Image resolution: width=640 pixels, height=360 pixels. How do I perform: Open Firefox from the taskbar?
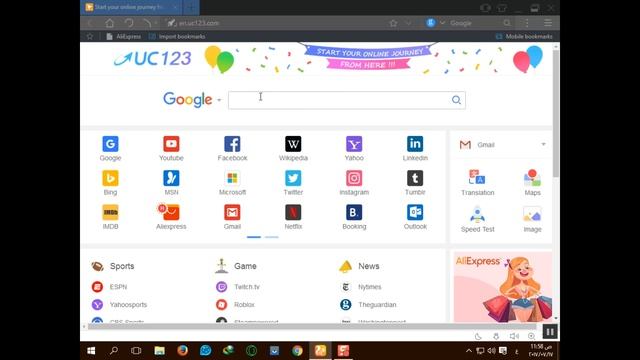pyautogui.click(x=182, y=351)
